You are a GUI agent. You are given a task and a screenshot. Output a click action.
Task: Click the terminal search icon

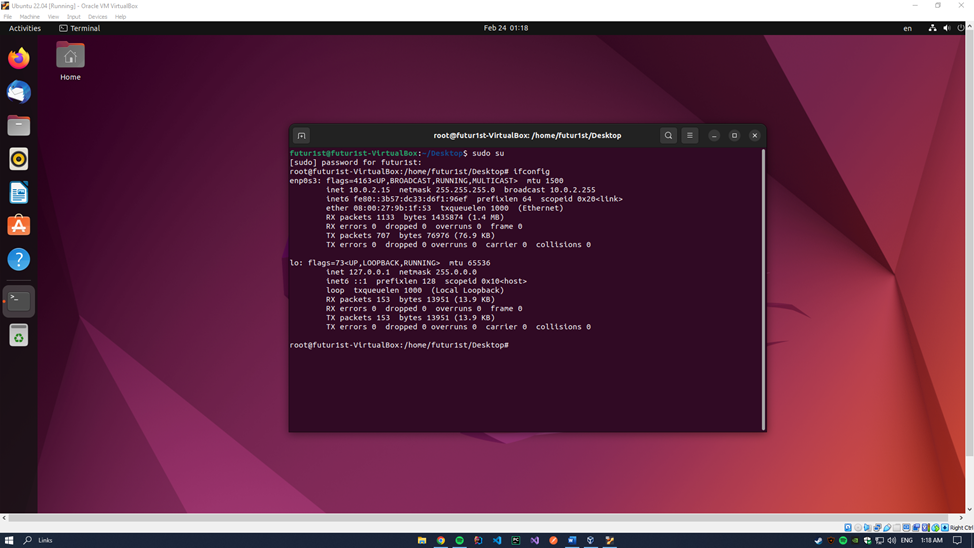click(668, 135)
